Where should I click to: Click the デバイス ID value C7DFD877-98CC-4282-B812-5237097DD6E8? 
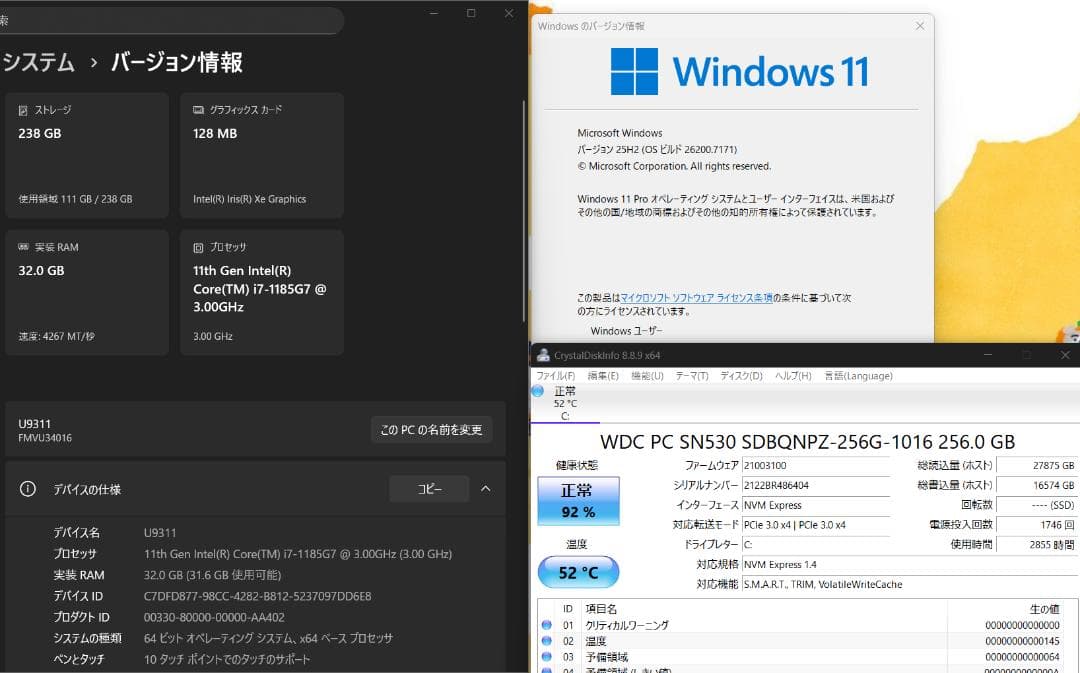point(258,596)
